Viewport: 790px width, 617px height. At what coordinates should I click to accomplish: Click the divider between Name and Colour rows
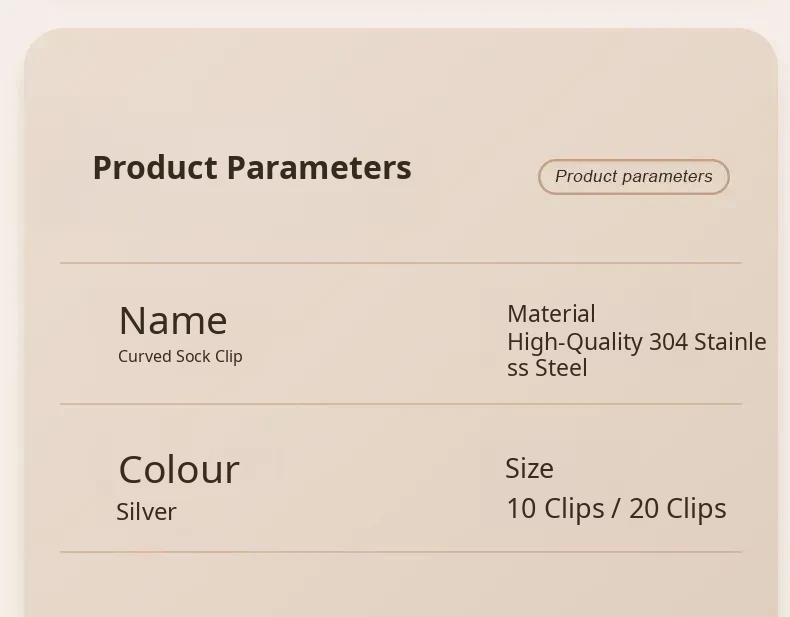[400, 404]
